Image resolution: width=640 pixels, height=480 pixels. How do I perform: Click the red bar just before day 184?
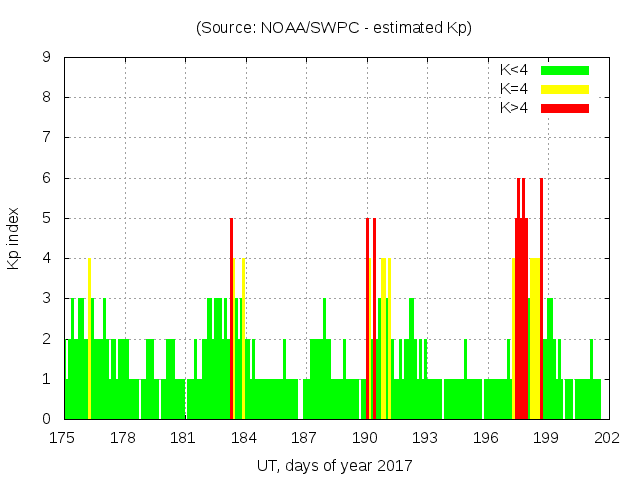tap(231, 320)
